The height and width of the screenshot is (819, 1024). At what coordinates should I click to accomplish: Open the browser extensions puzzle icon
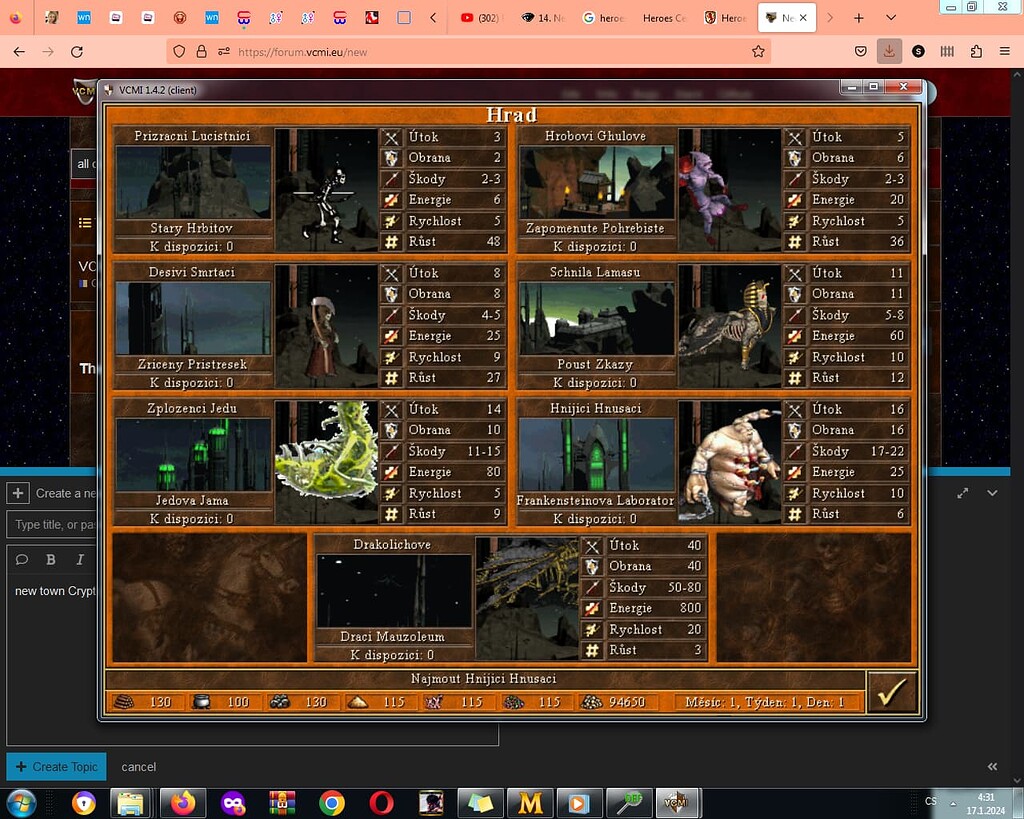[x=976, y=51]
